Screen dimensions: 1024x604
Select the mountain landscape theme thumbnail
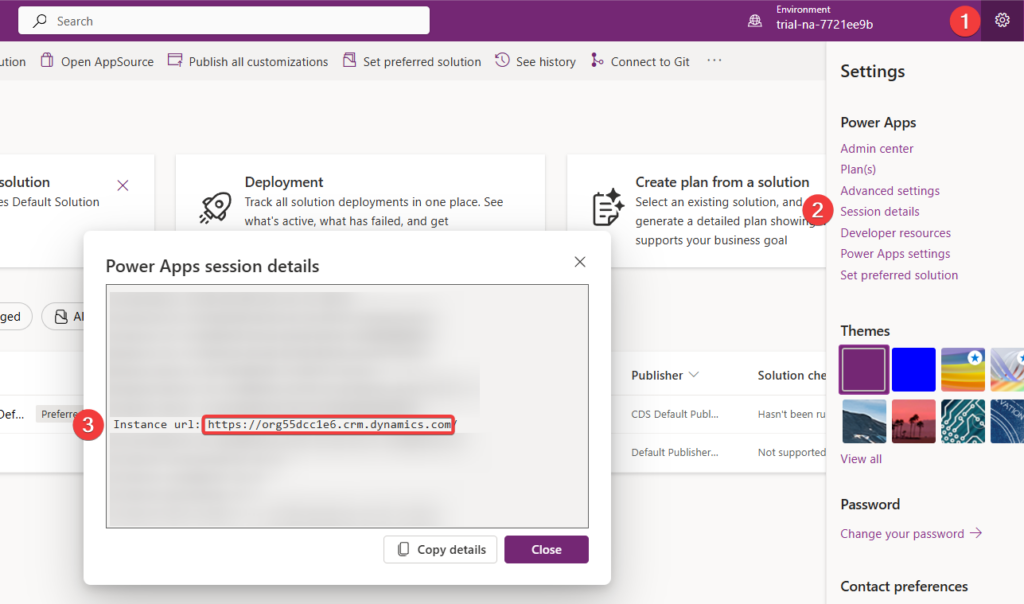(863, 422)
